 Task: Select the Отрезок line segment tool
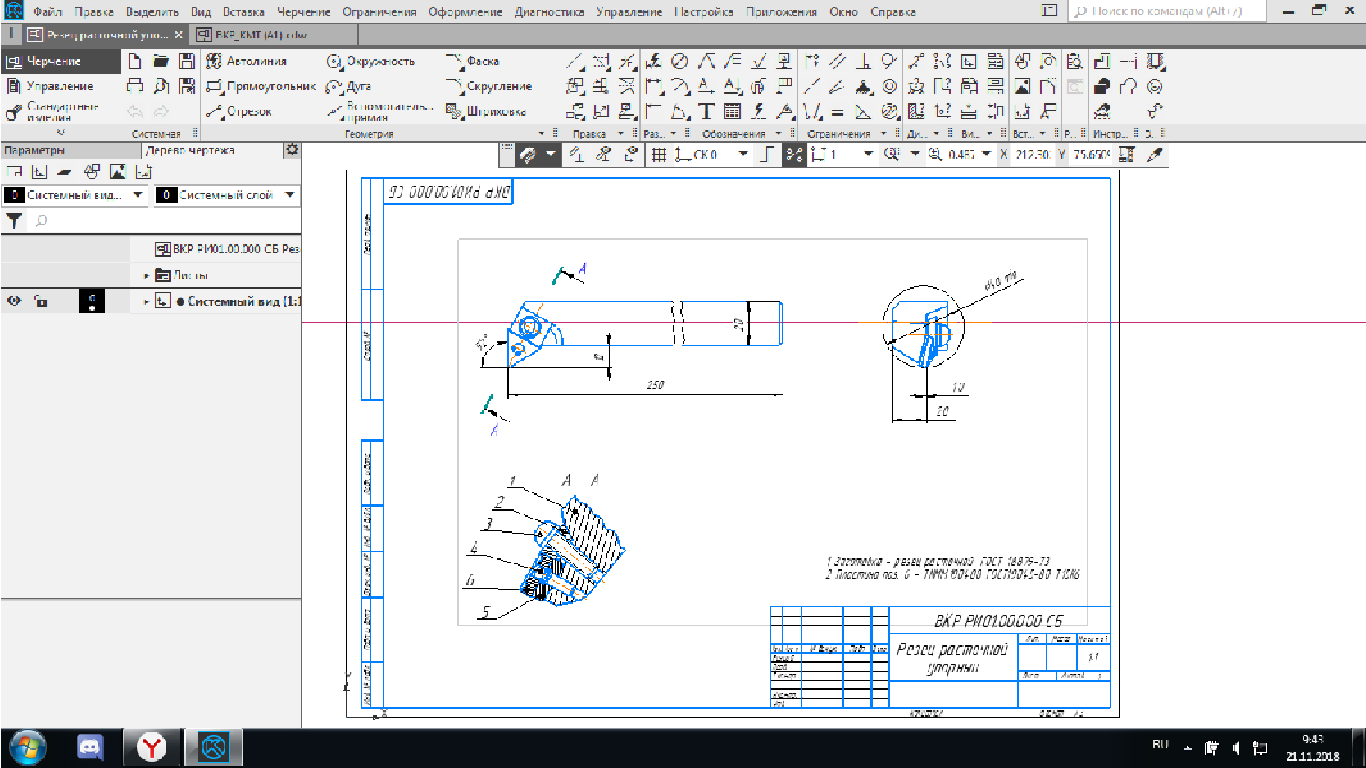click(239, 111)
